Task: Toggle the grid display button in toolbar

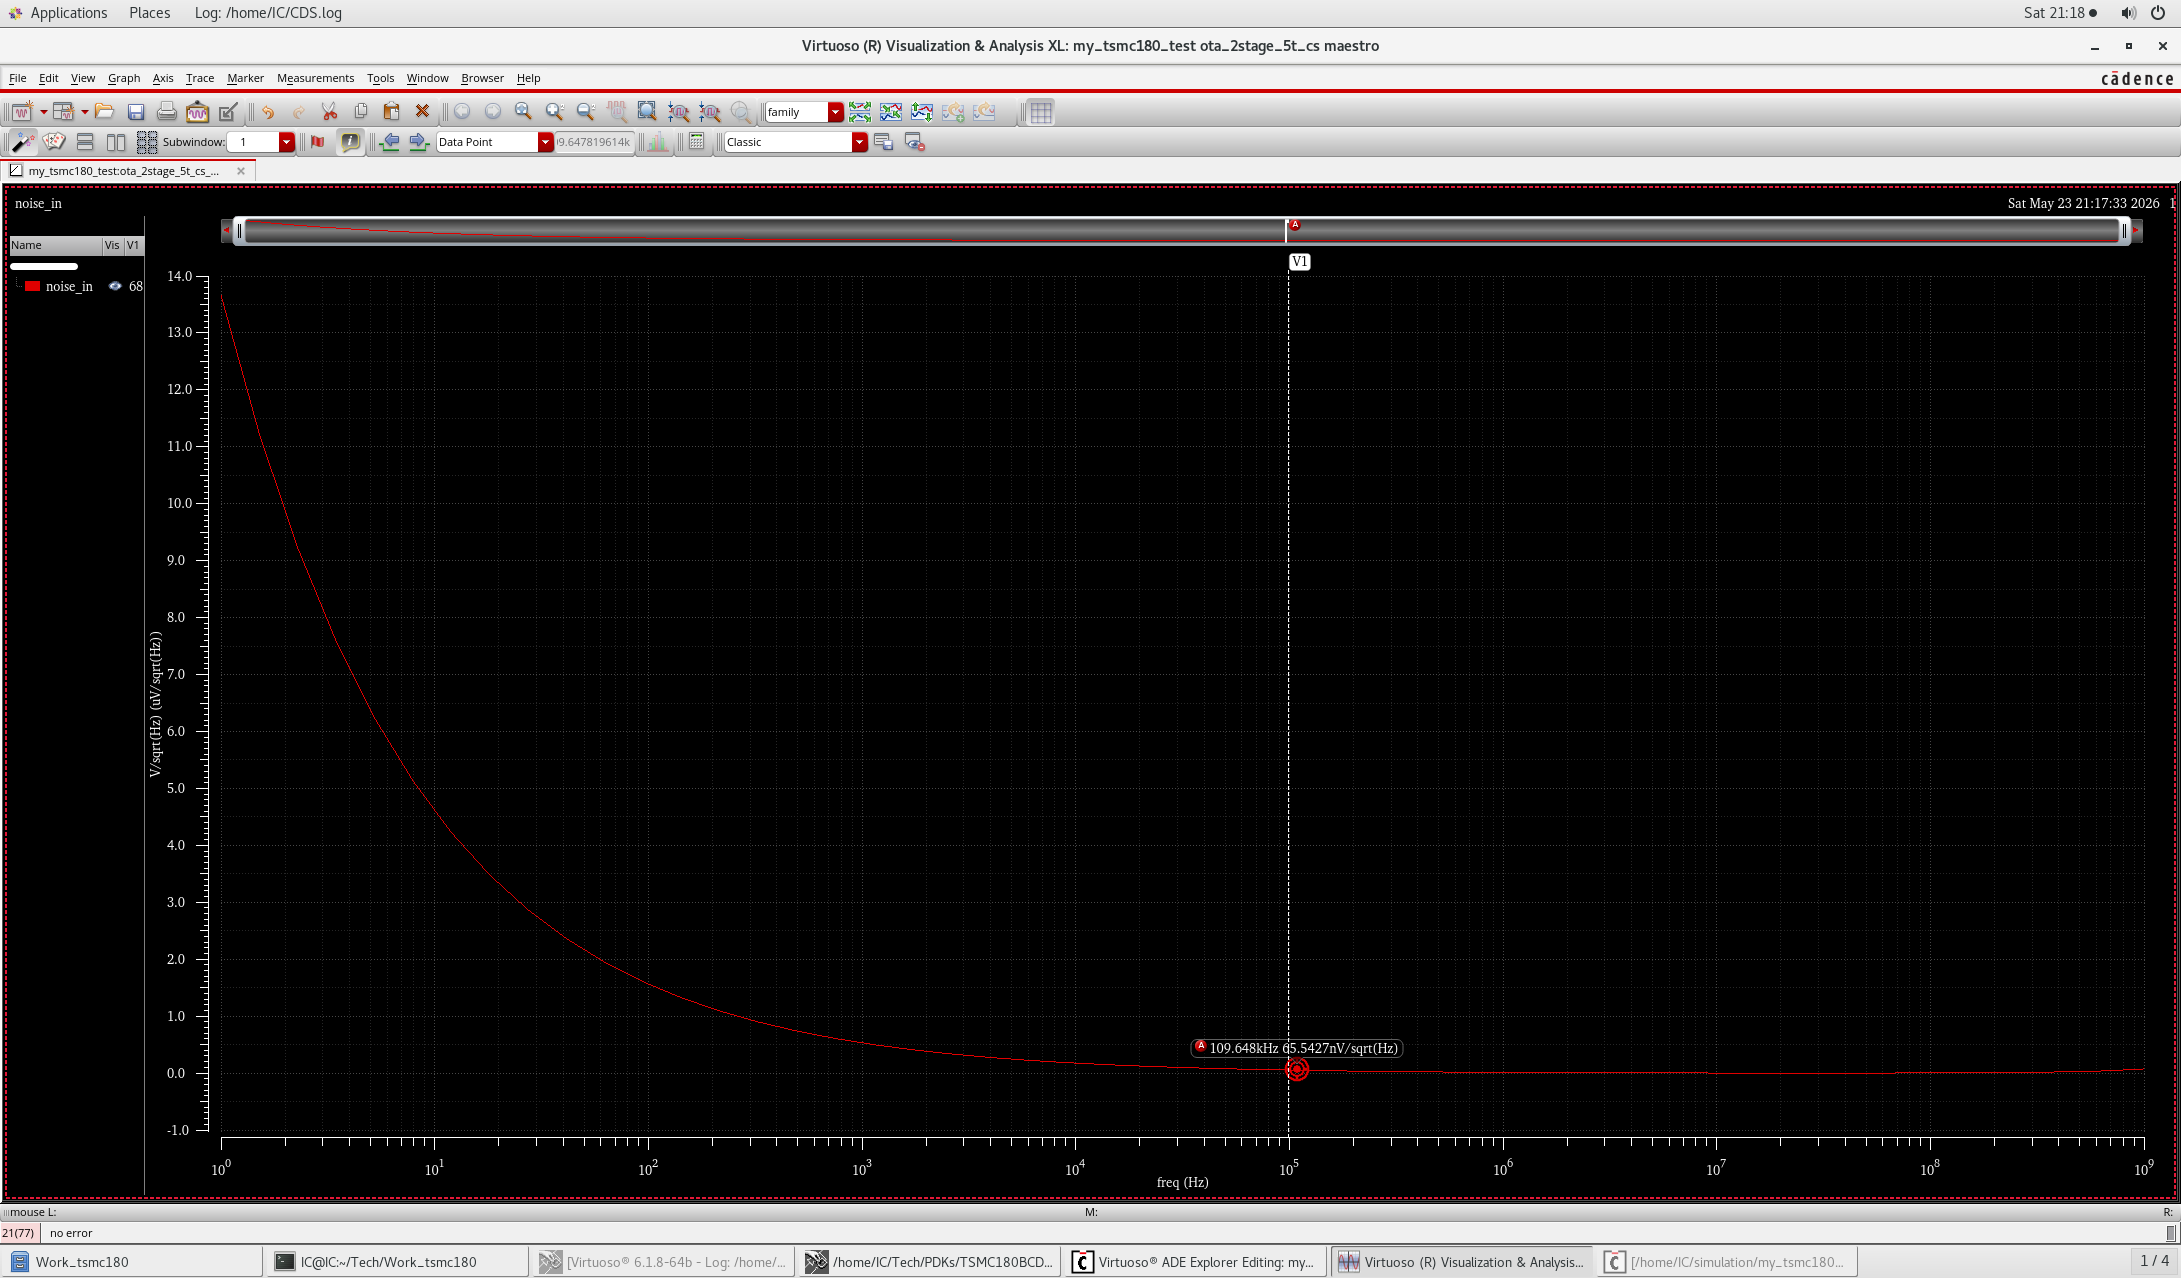Action: click(x=1041, y=112)
